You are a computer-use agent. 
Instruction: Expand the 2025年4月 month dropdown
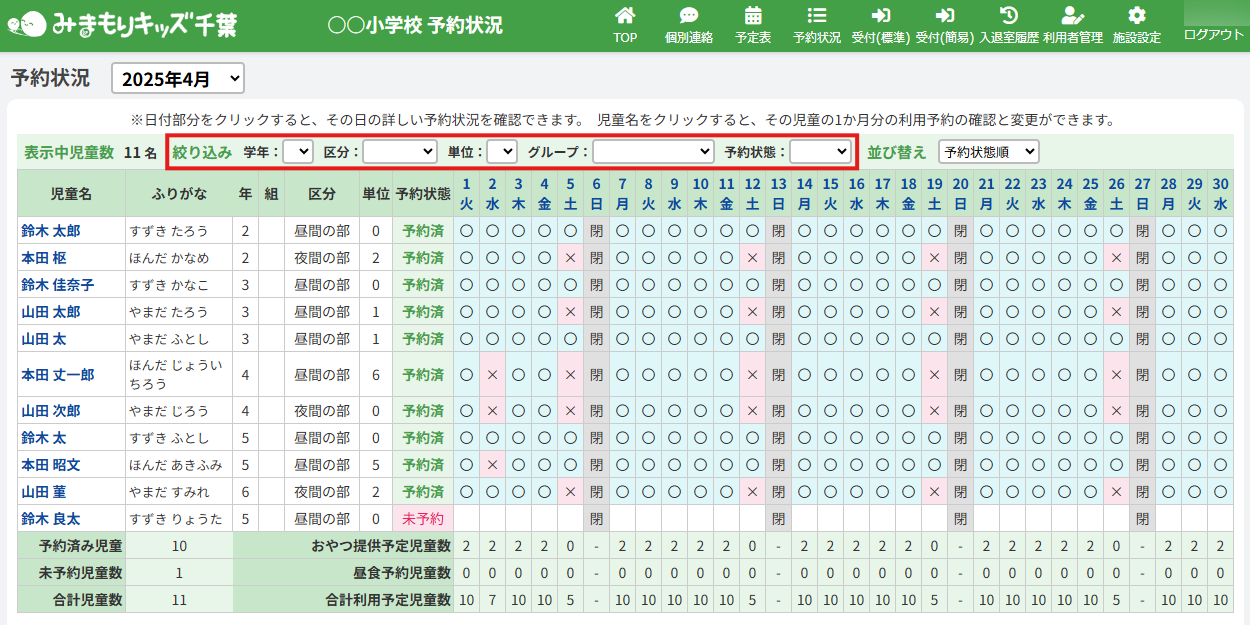point(178,78)
